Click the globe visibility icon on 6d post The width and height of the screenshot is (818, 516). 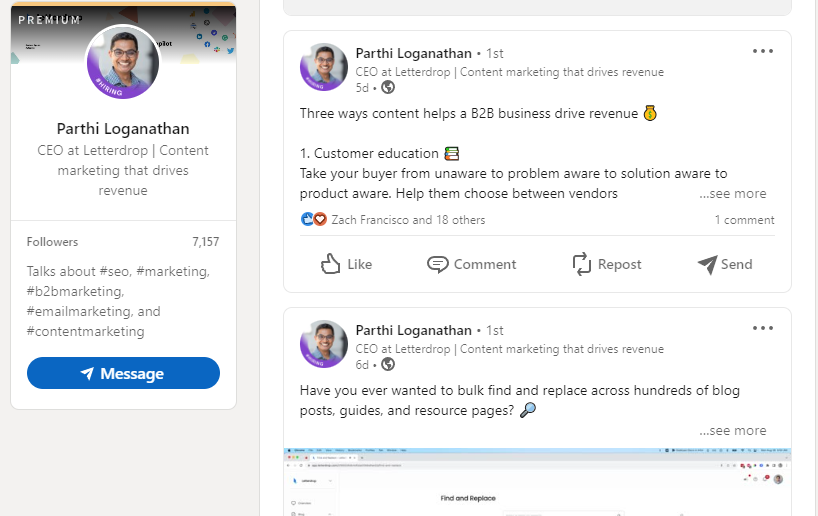pos(388,365)
